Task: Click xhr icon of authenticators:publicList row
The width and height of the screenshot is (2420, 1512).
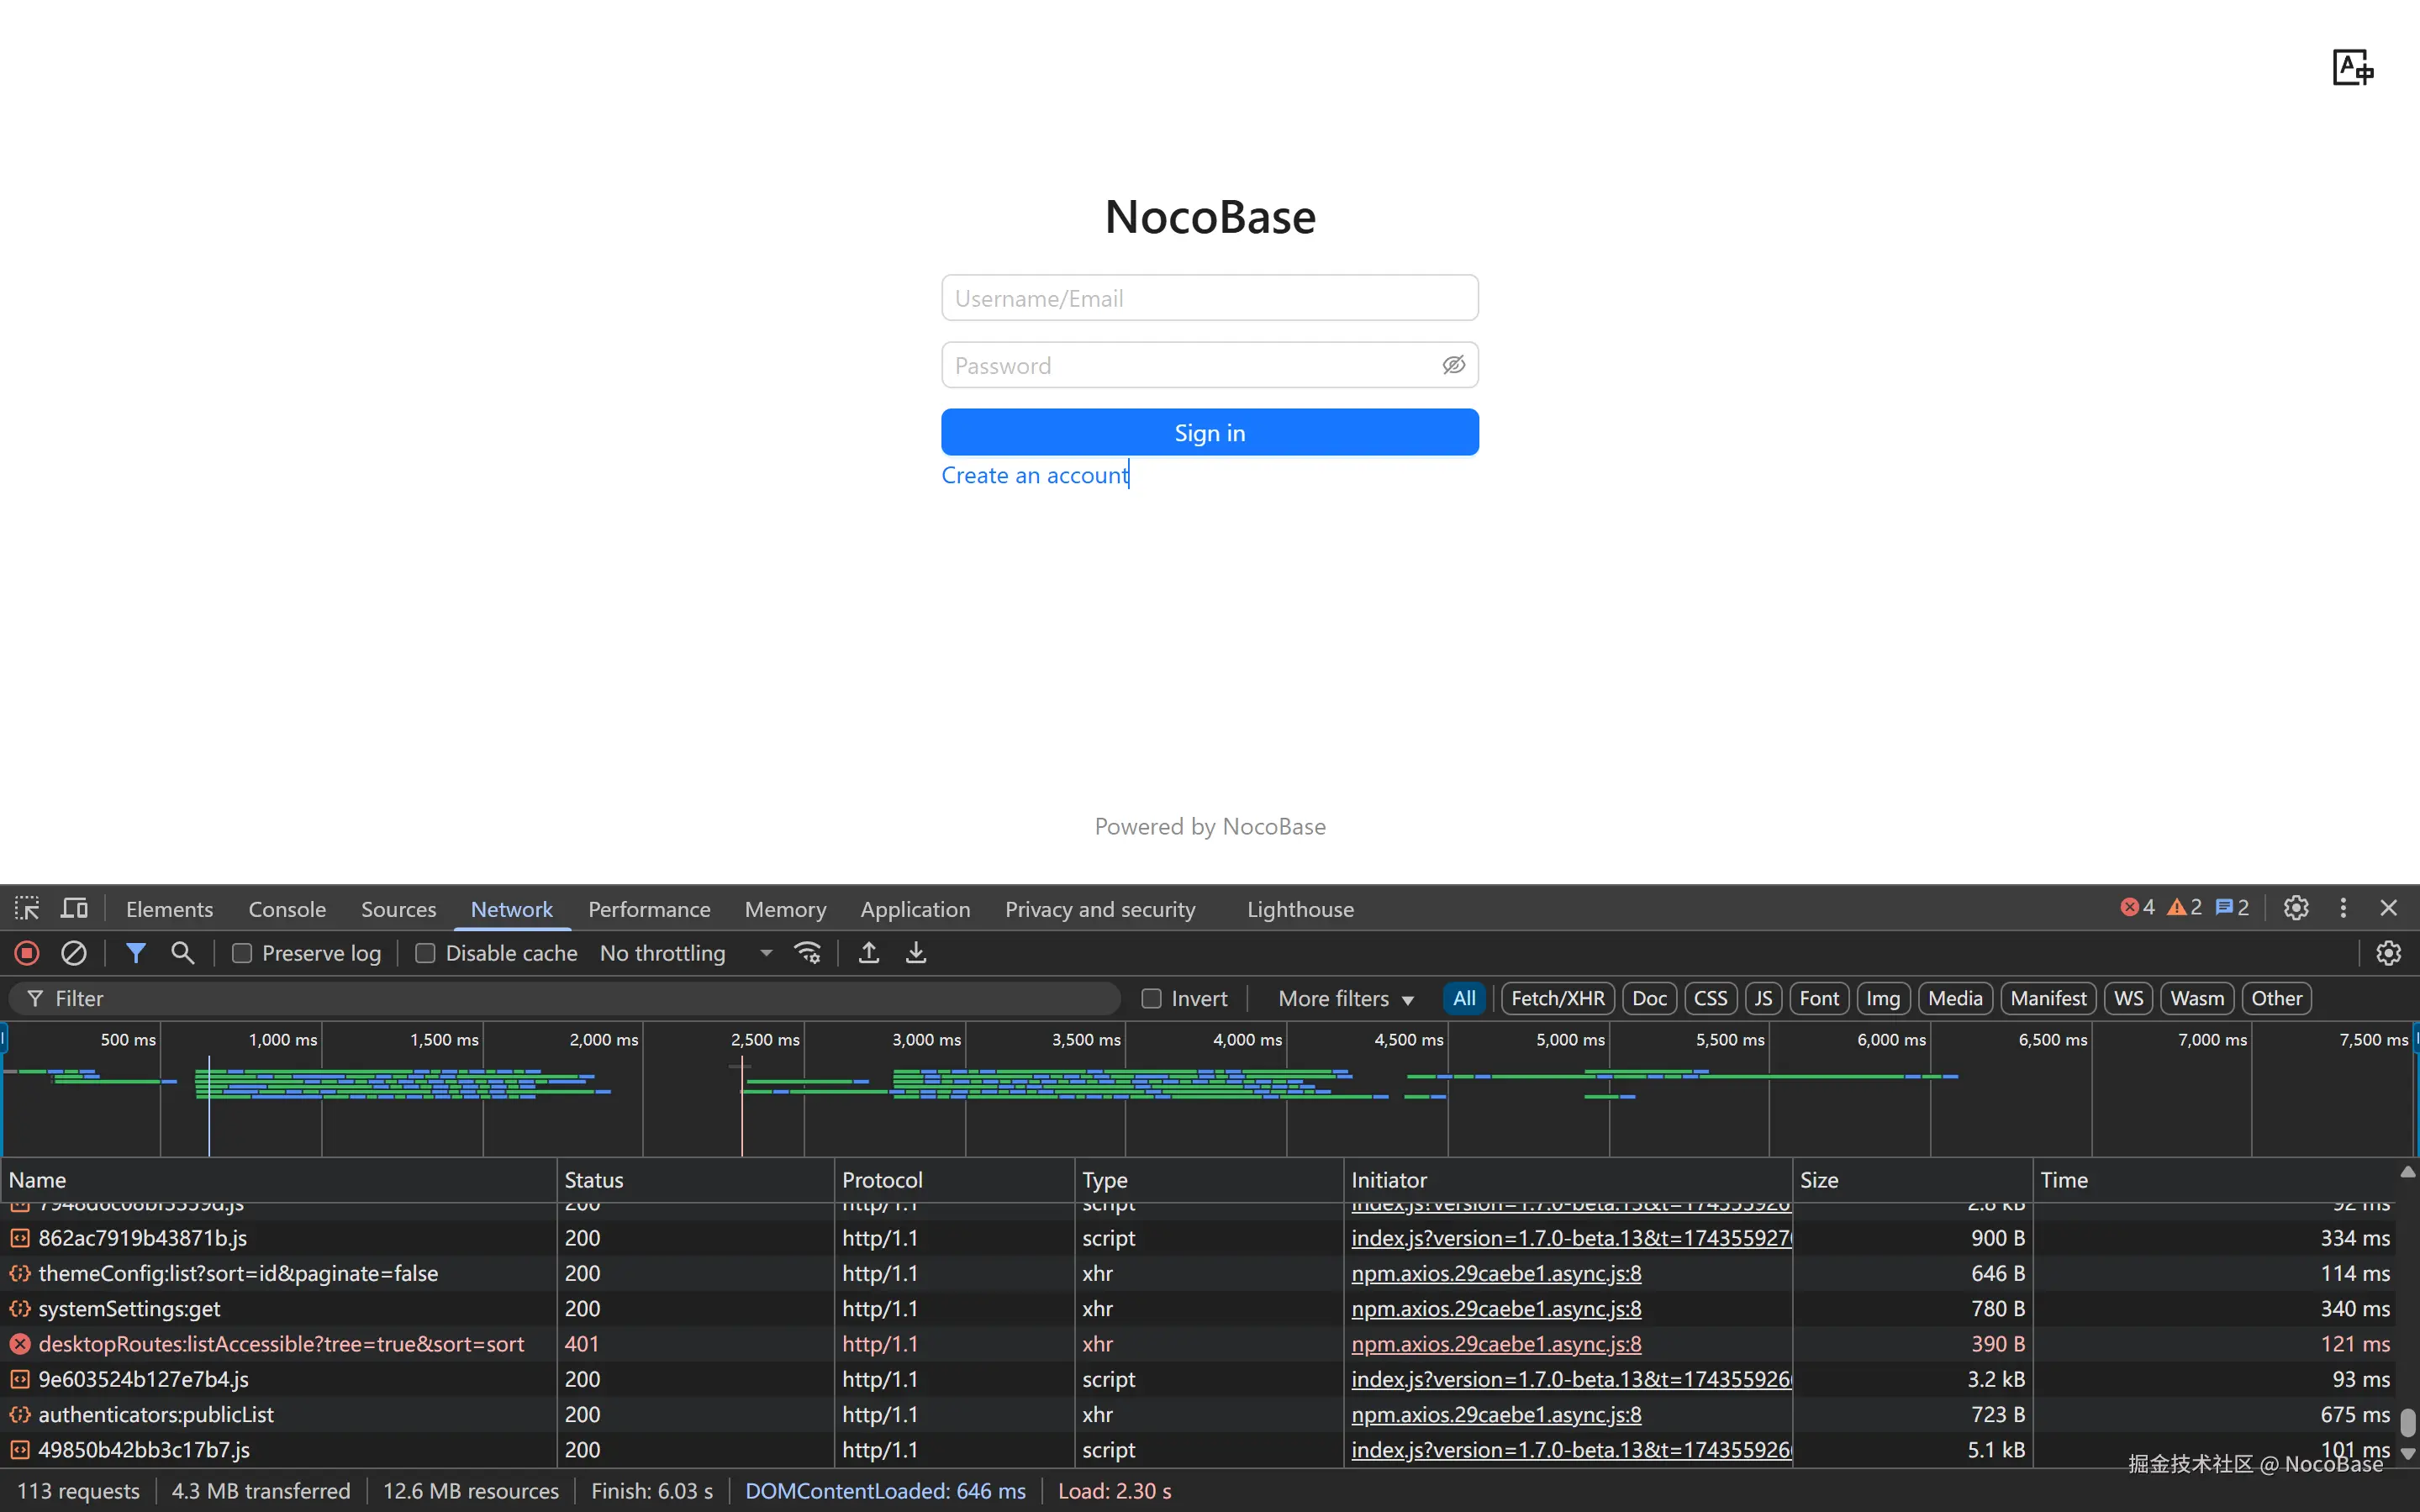Action: (20, 1415)
